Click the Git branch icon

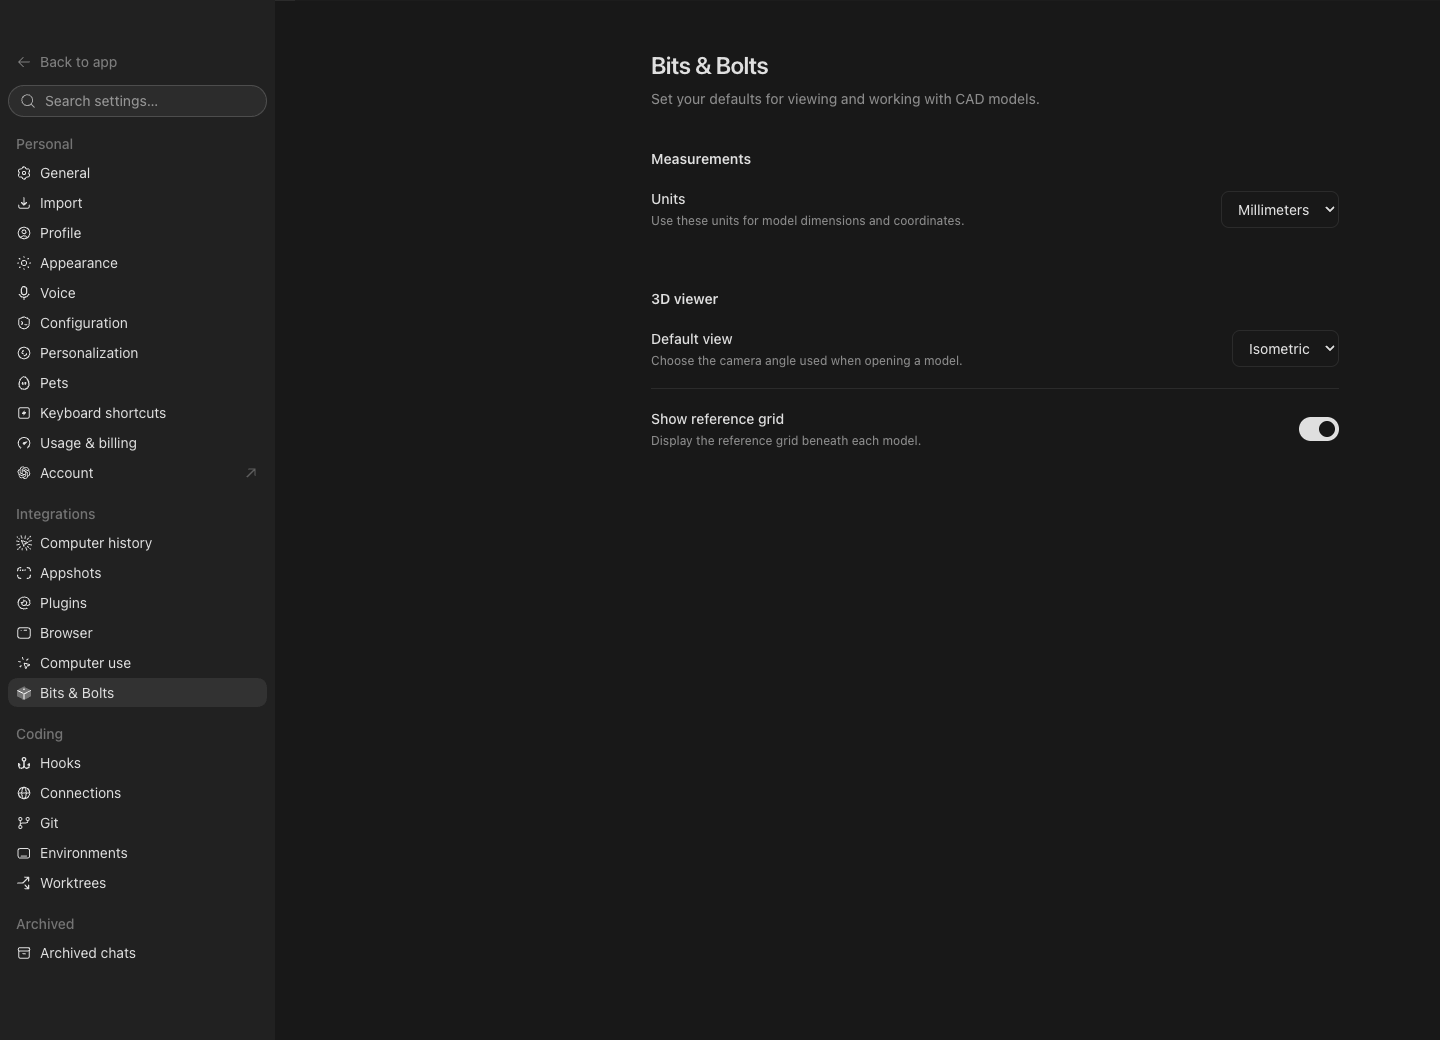(24, 823)
